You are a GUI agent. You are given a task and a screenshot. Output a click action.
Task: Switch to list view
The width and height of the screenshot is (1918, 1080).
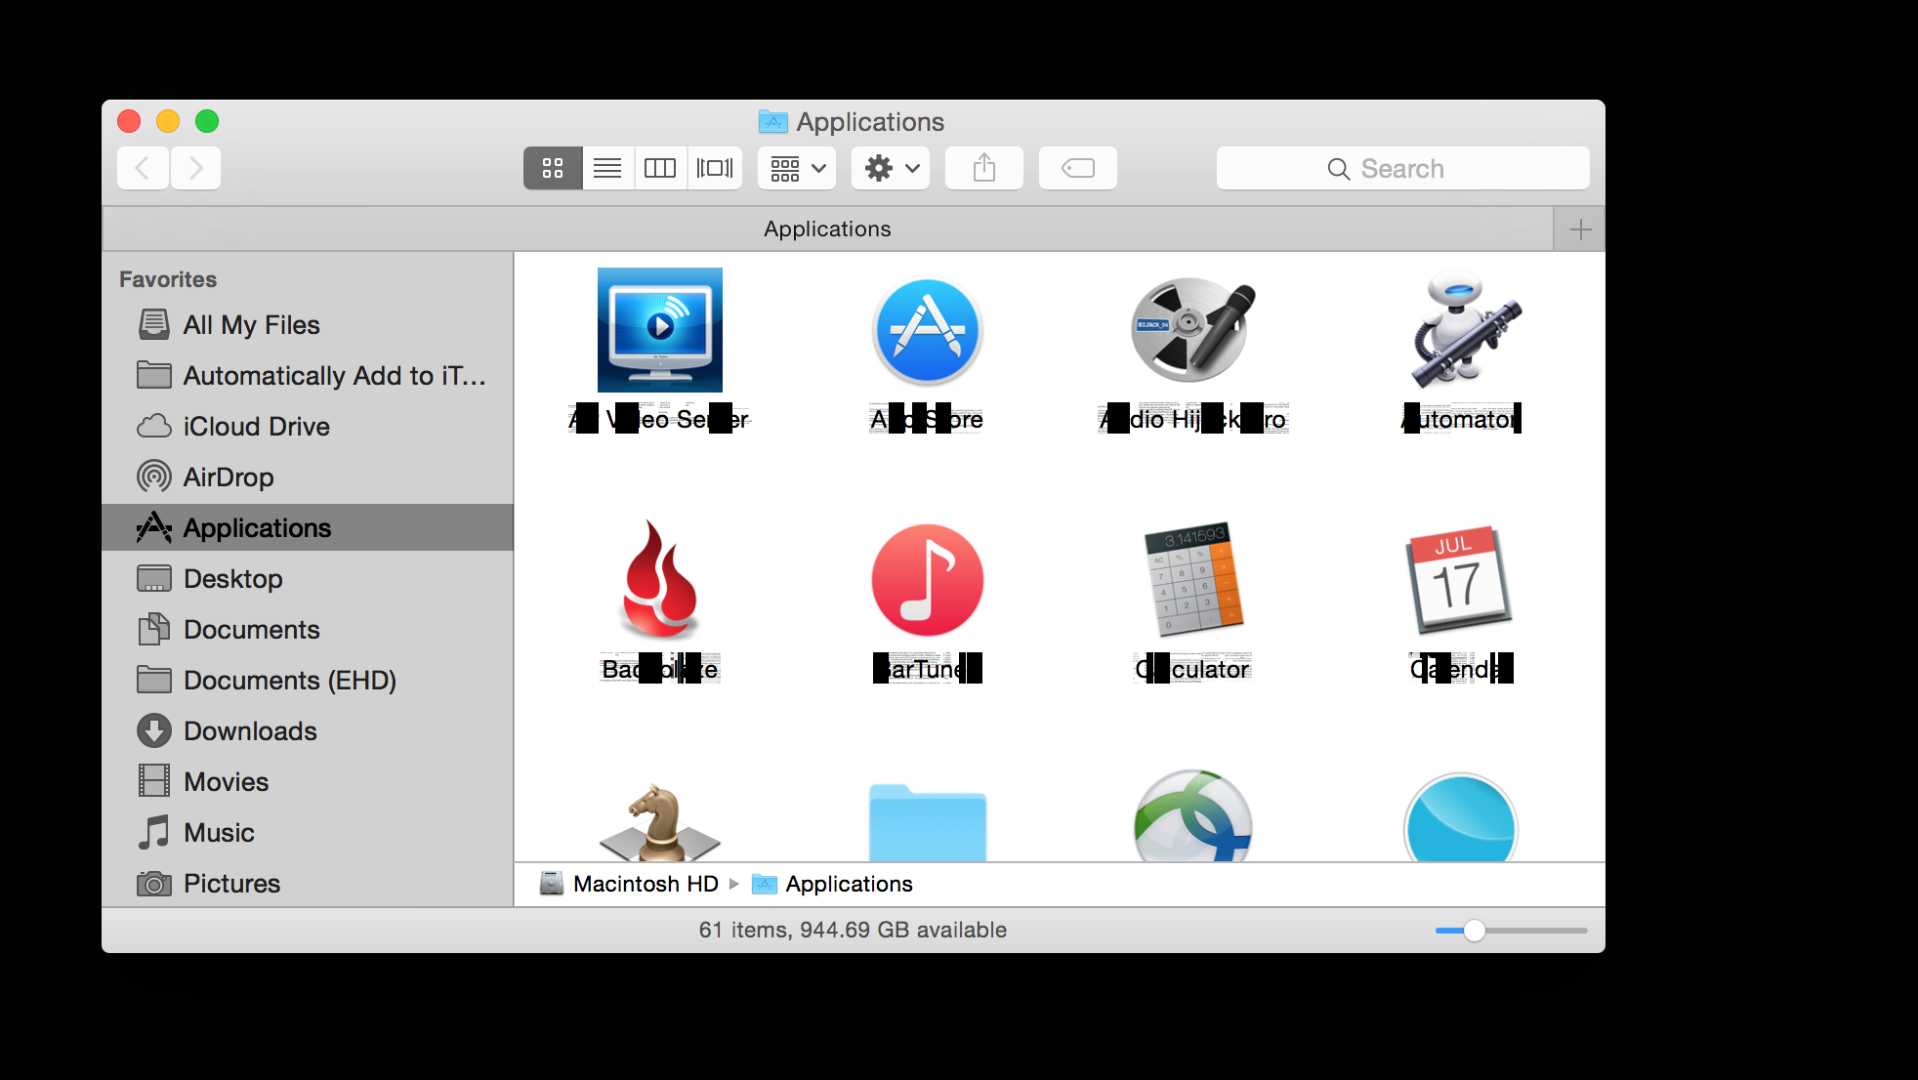(x=607, y=168)
